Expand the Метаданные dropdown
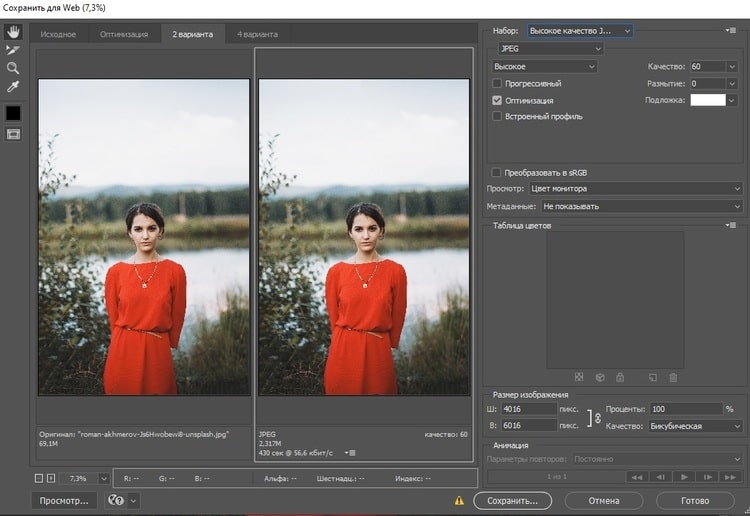 click(x=640, y=206)
